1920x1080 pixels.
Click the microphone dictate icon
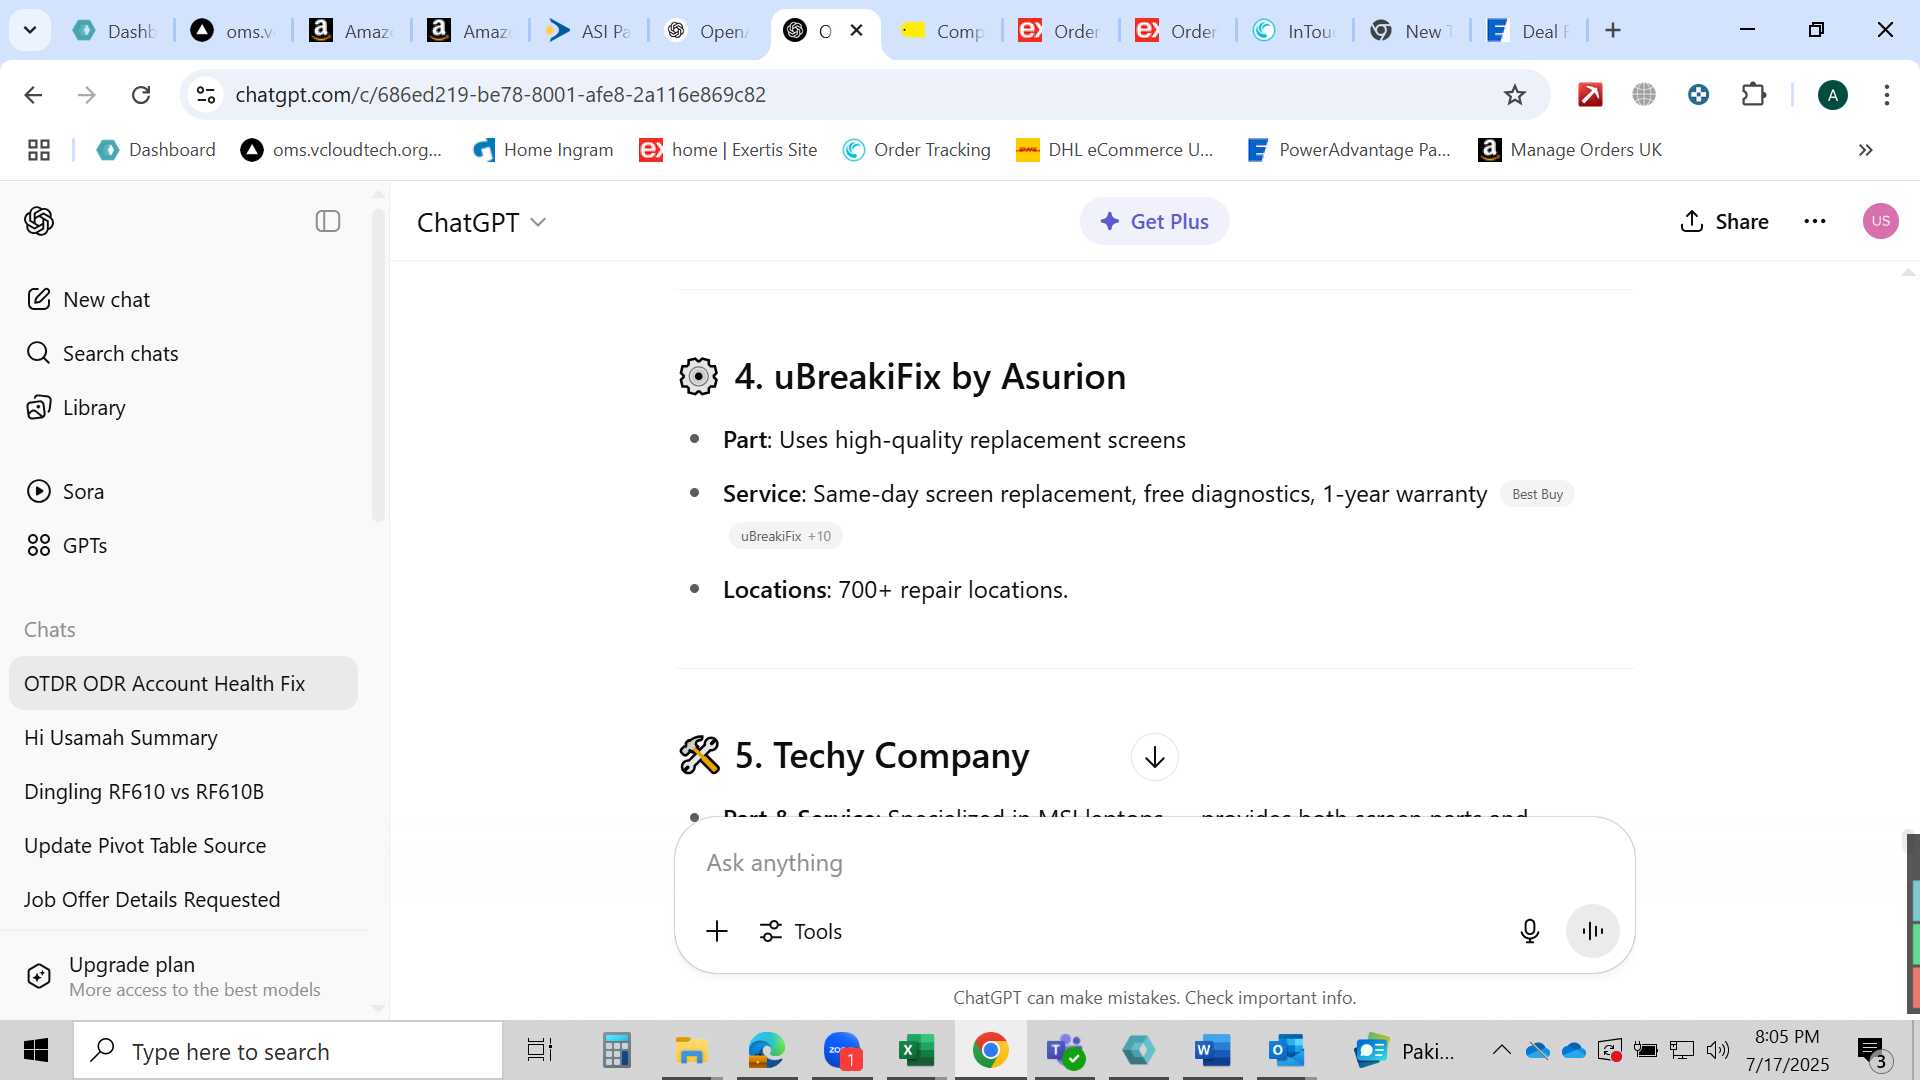[x=1530, y=931]
